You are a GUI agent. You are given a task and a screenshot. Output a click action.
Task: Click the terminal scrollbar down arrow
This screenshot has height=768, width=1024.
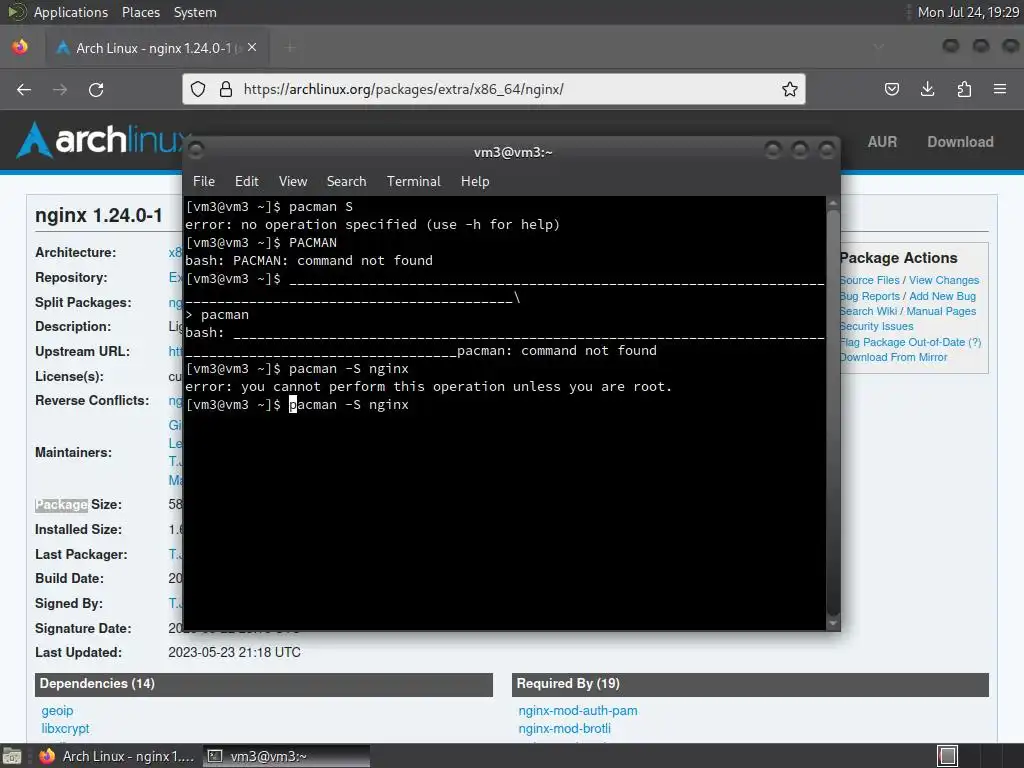click(833, 624)
